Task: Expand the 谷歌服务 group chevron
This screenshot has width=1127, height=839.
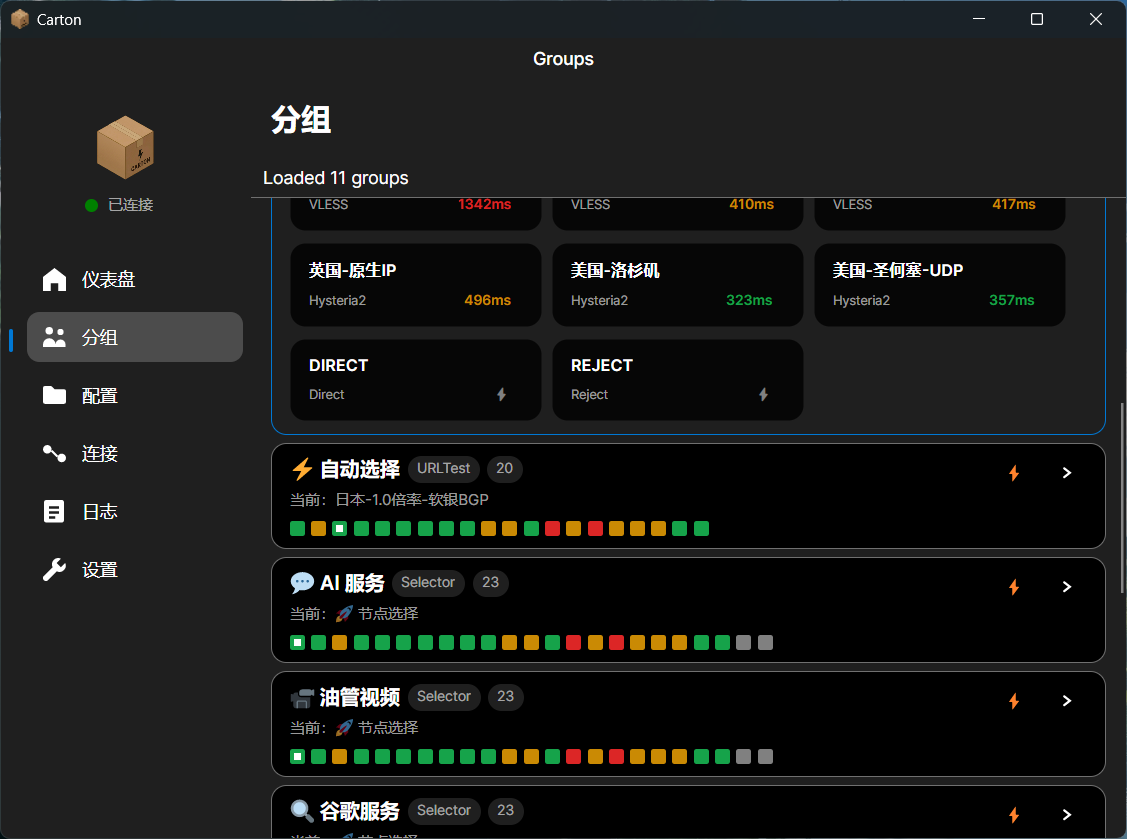Action: (1067, 815)
